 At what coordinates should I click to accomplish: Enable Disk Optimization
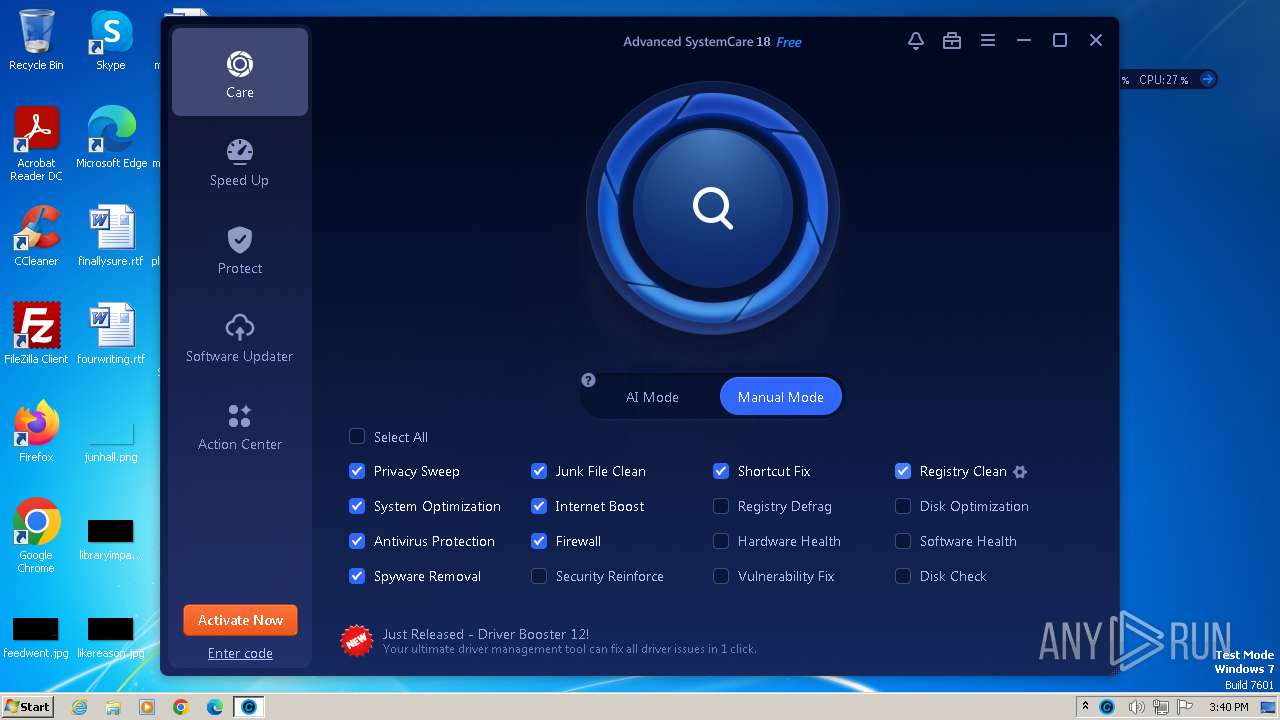(903, 506)
